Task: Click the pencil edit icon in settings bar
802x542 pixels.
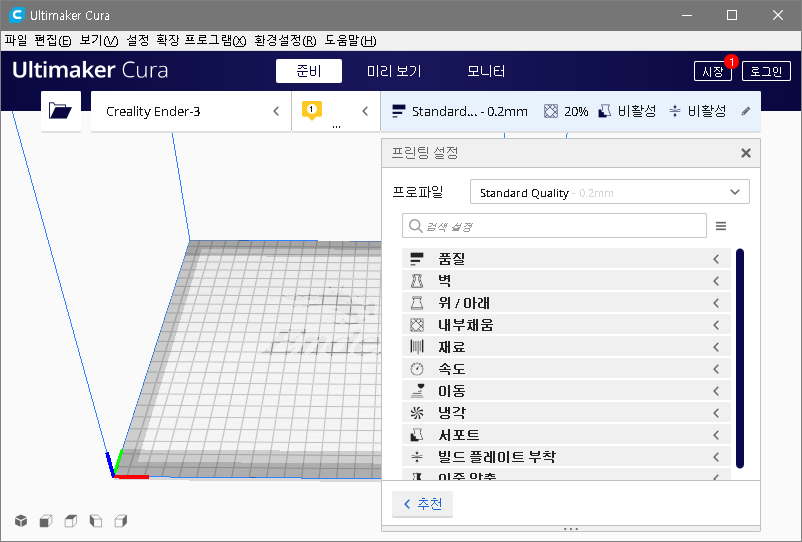Action: tap(746, 111)
